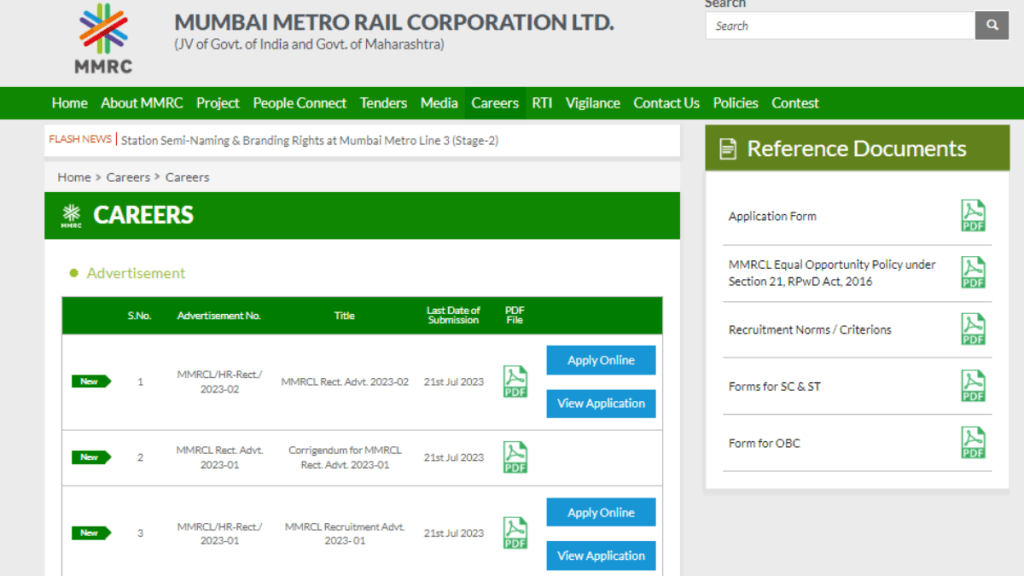Open PDF file for Corrigendum row
1024x576 pixels.
[515, 457]
